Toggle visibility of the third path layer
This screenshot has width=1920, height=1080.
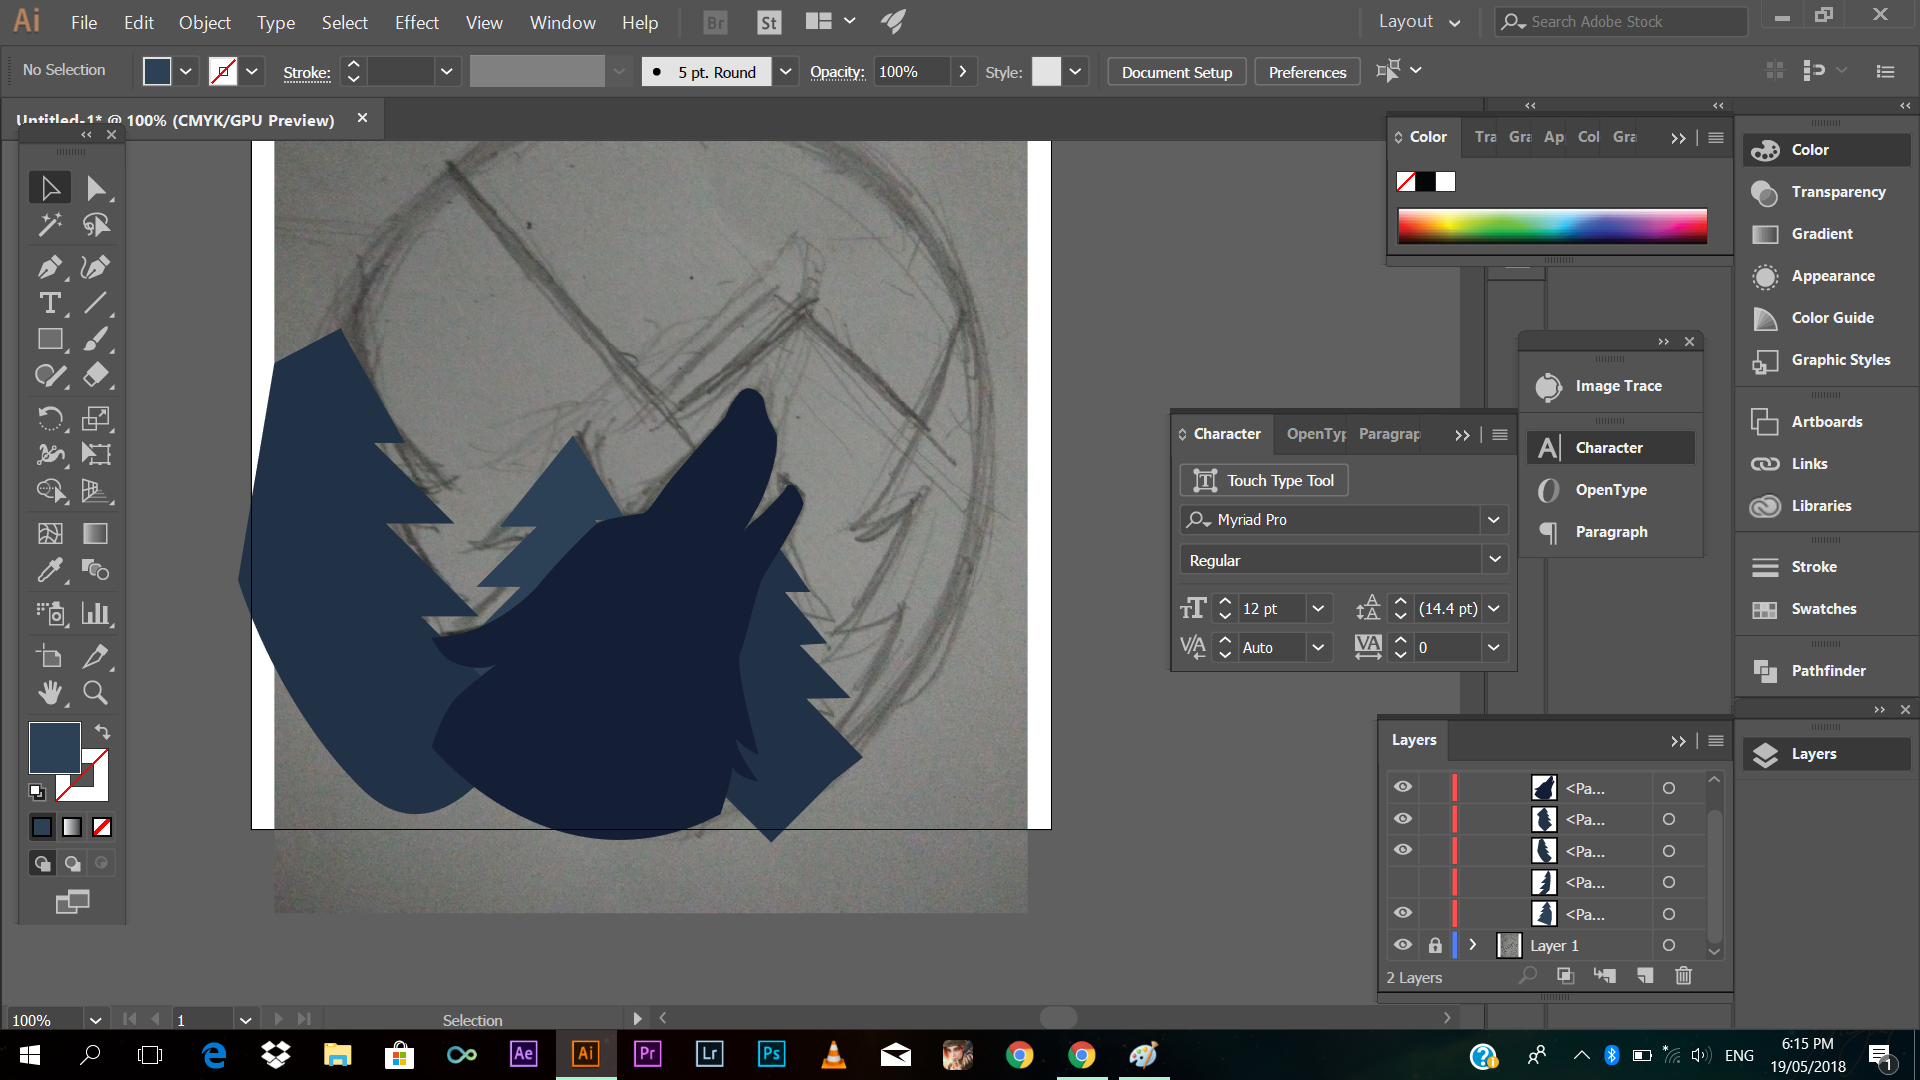(x=1403, y=850)
